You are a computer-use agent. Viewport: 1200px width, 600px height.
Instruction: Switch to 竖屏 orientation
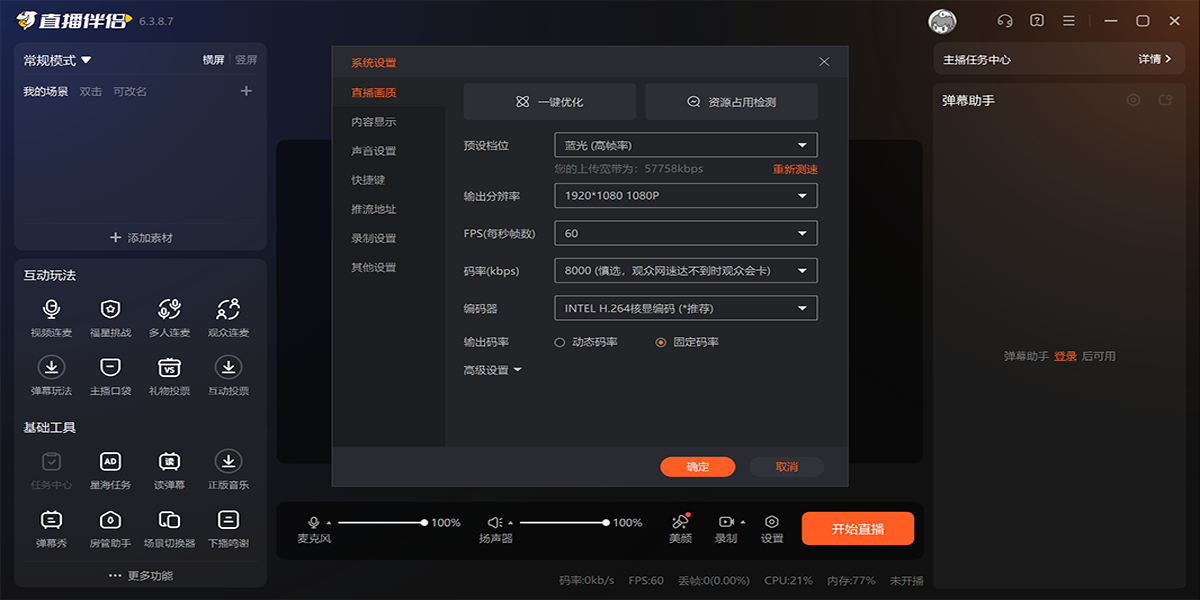(x=246, y=60)
